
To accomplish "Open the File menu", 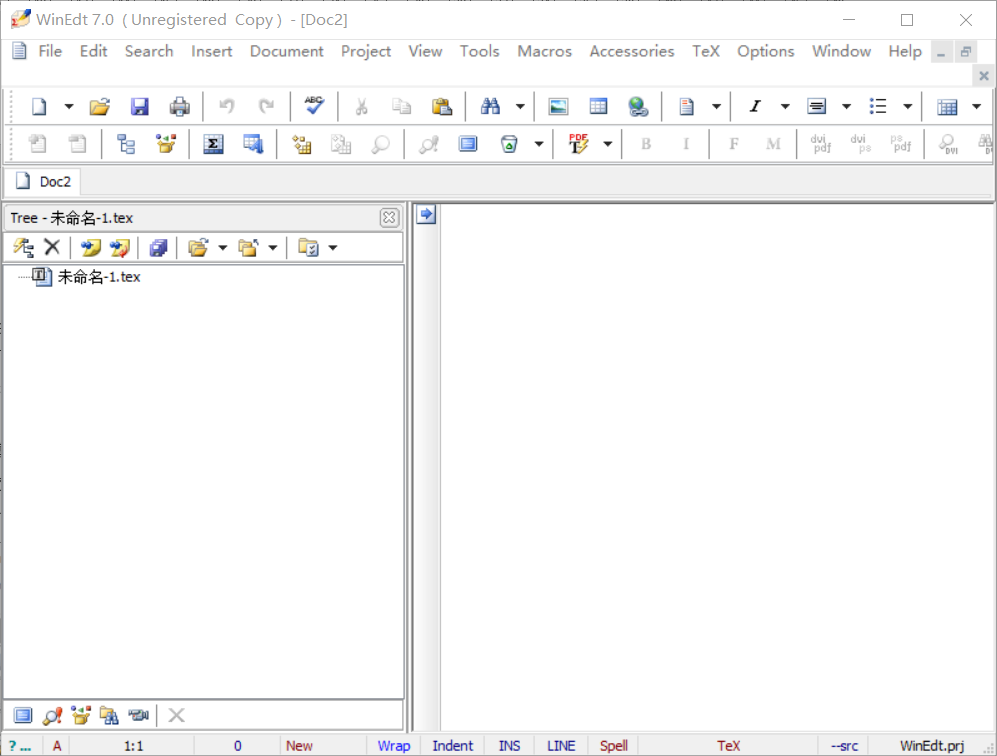I will click(x=50, y=51).
